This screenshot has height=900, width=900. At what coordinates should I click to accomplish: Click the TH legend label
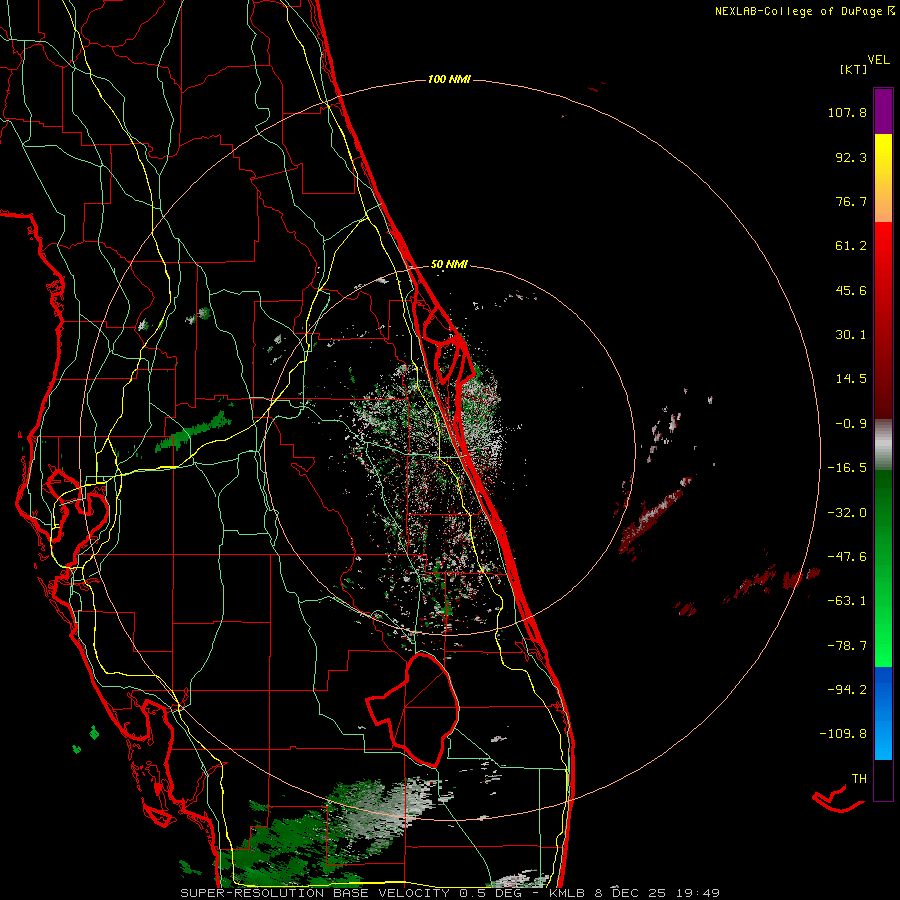[859, 779]
